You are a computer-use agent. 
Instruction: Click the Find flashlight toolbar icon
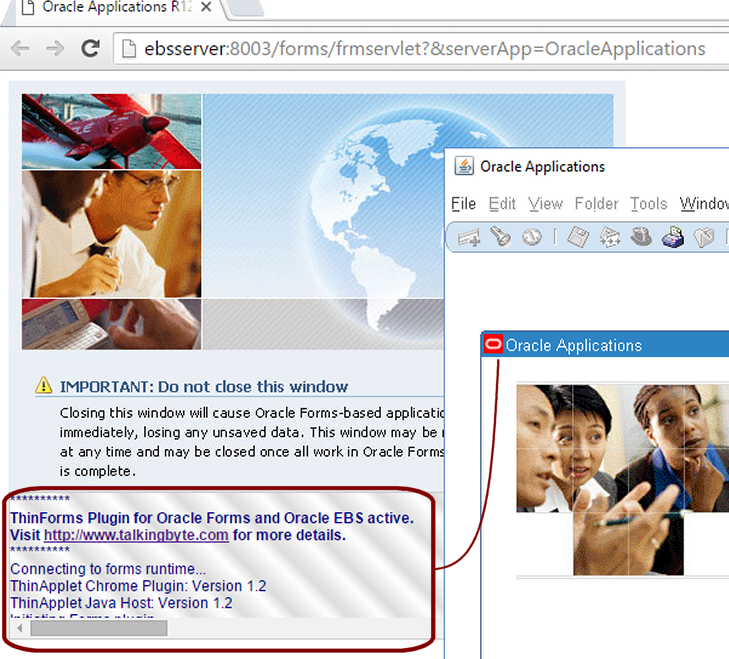point(500,236)
